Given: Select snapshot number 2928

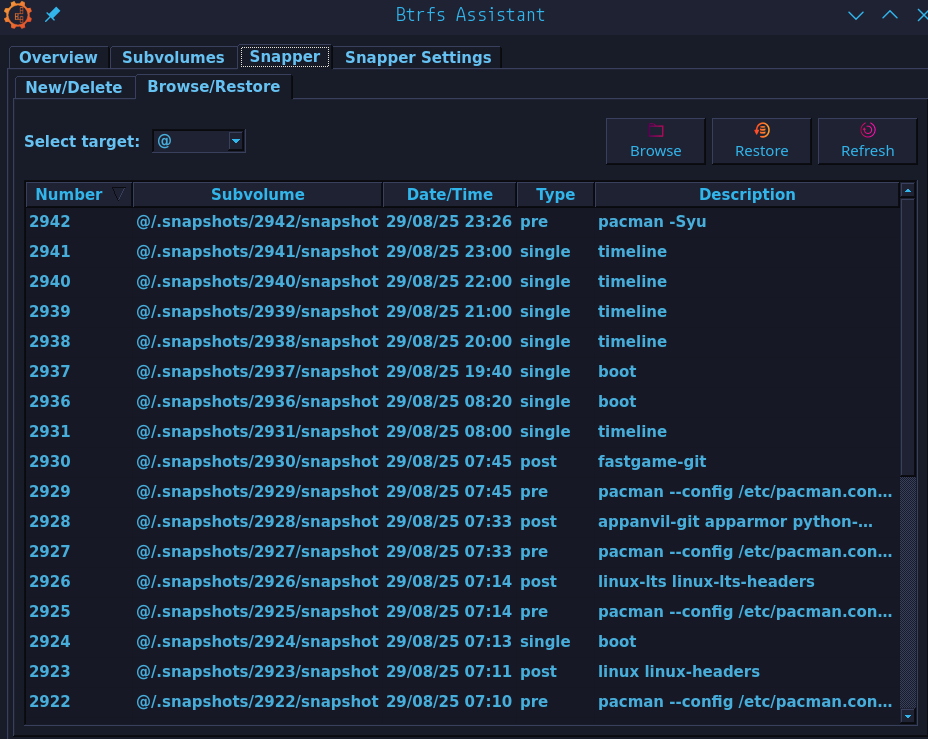Looking at the screenshot, I should [x=50, y=522].
